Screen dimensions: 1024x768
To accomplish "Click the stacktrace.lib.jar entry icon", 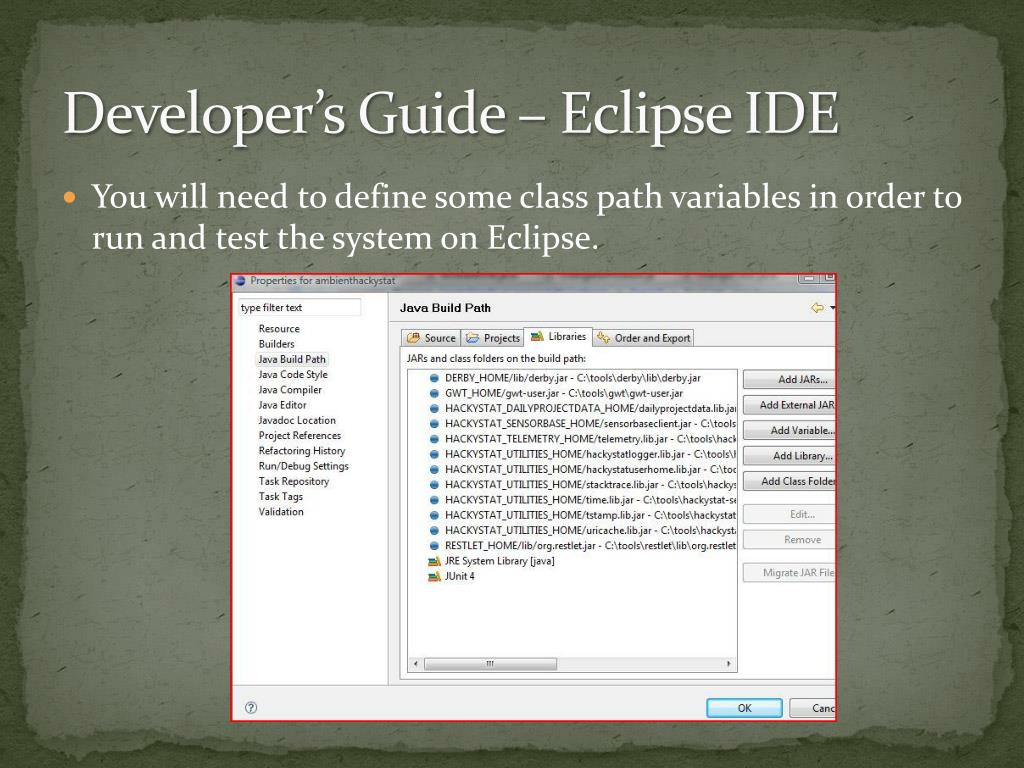I will click(x=434, y=485).
